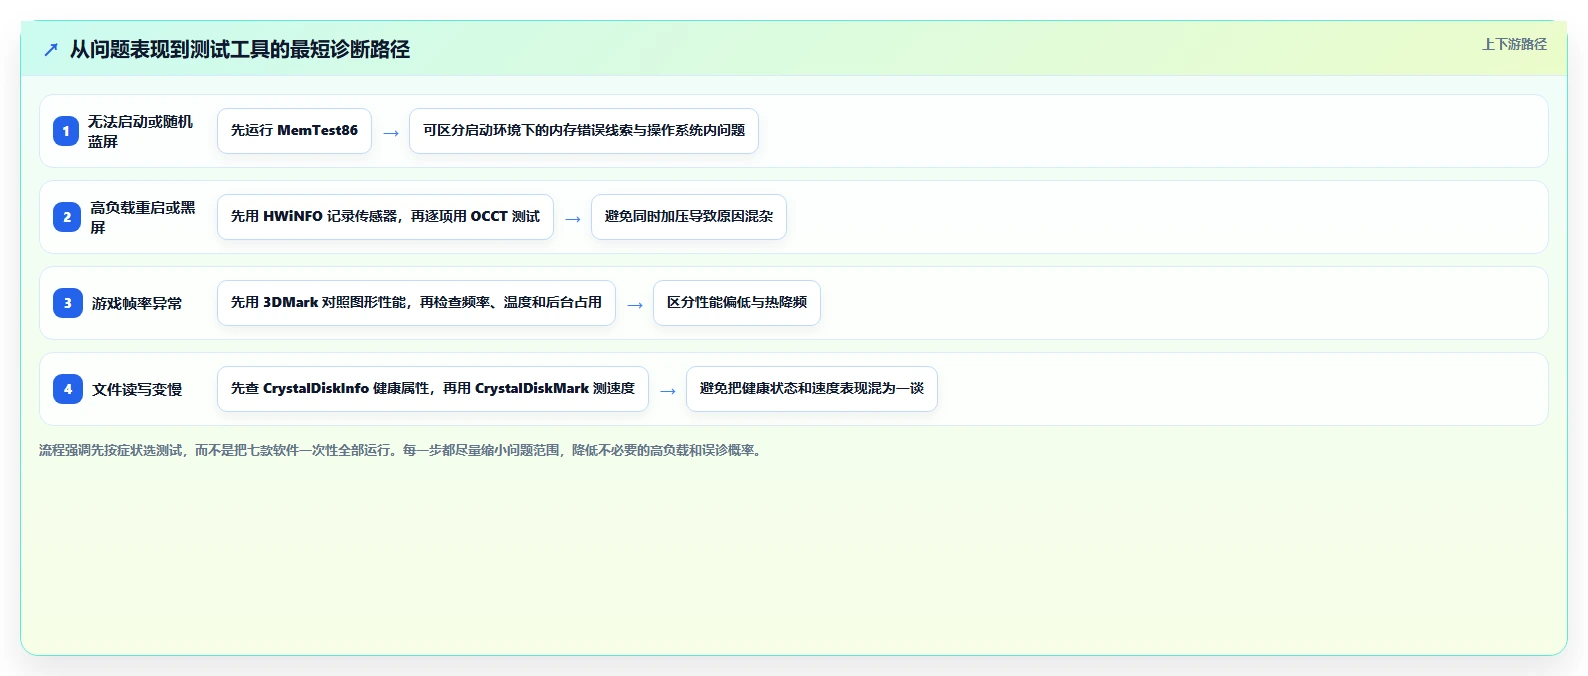Click the 先用 HWiNFO 记录传感器 step box
The width and height of the screenshot is (1588, 676).
pos(385,217)
